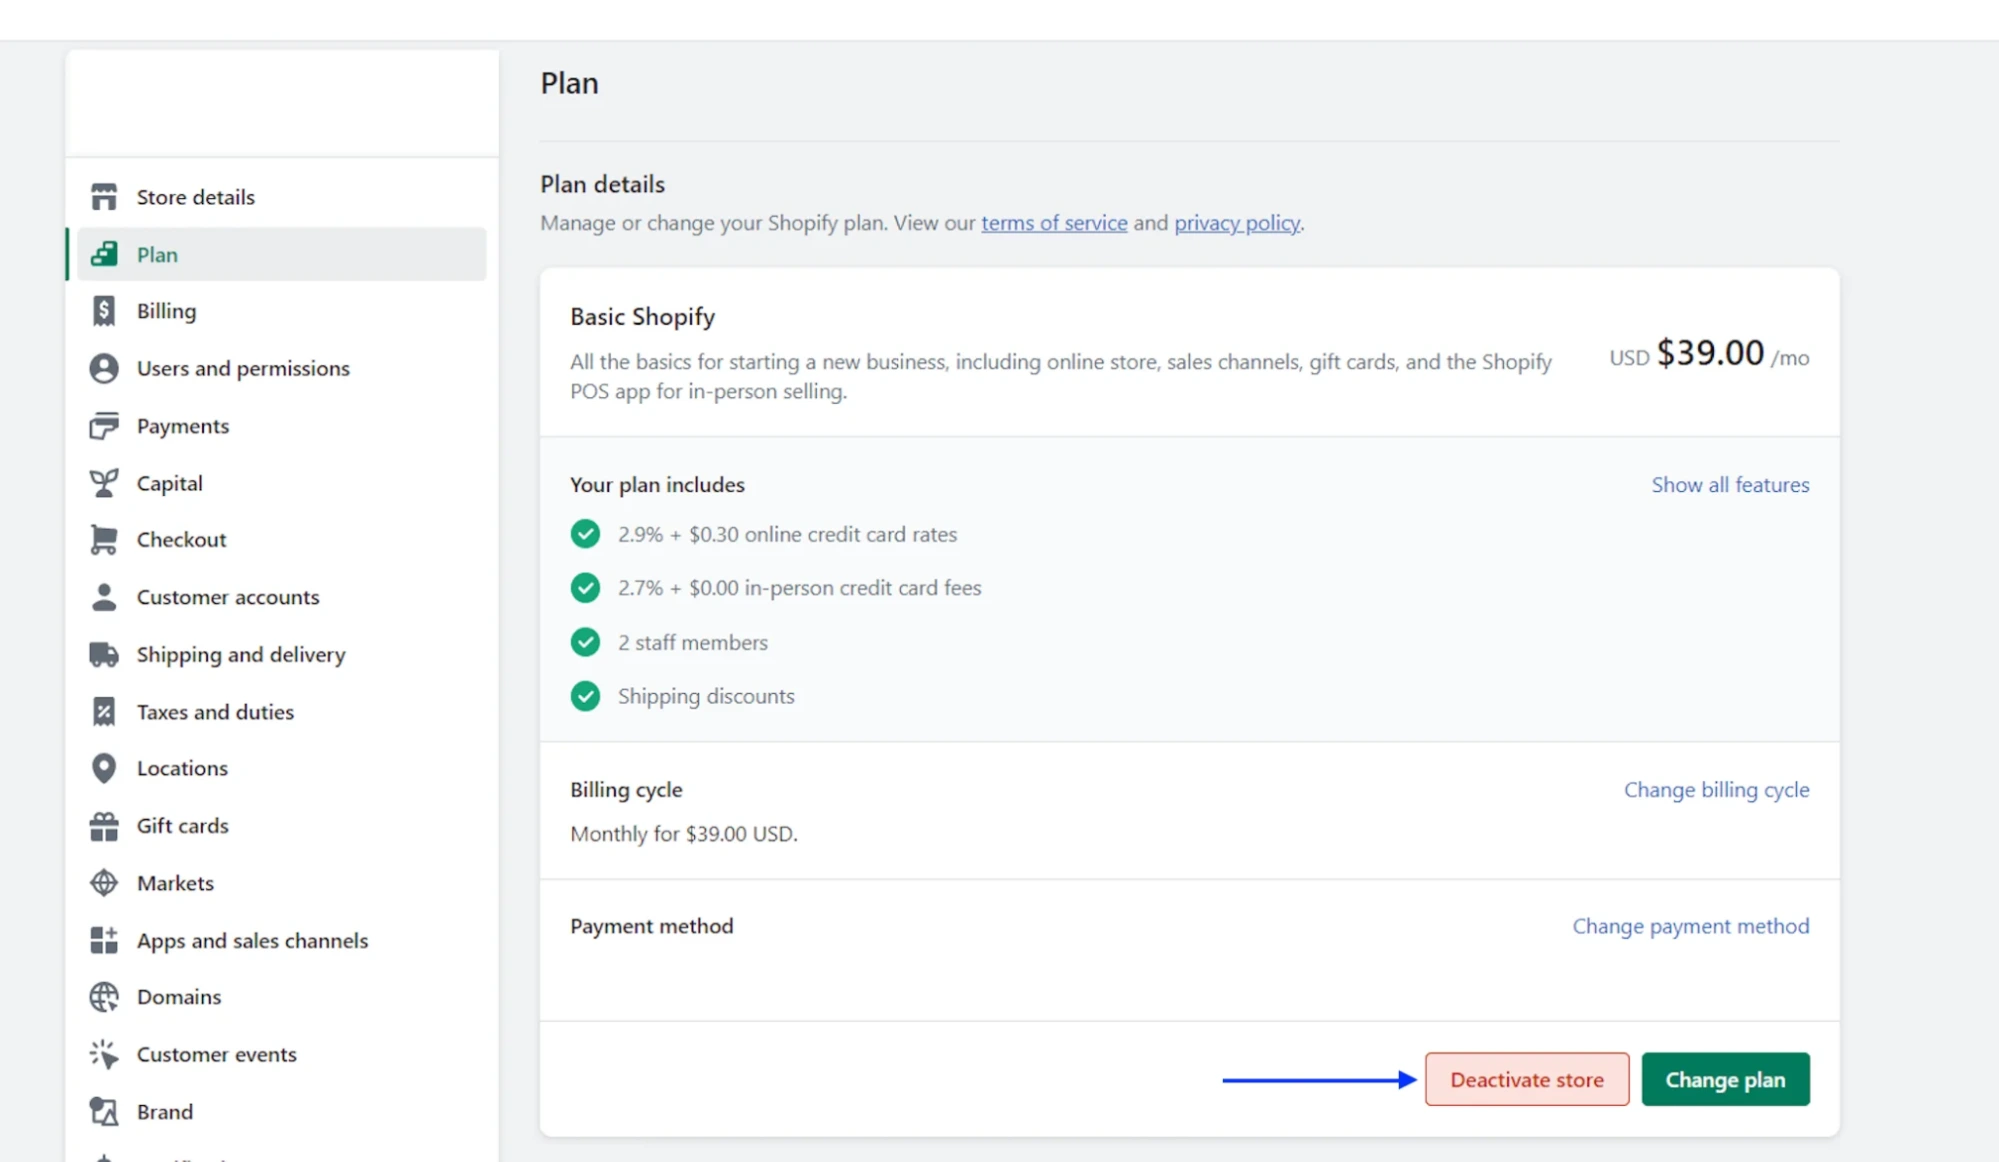
Task: Click the Deactivate store button
Action: [x=1527, y=1080]
